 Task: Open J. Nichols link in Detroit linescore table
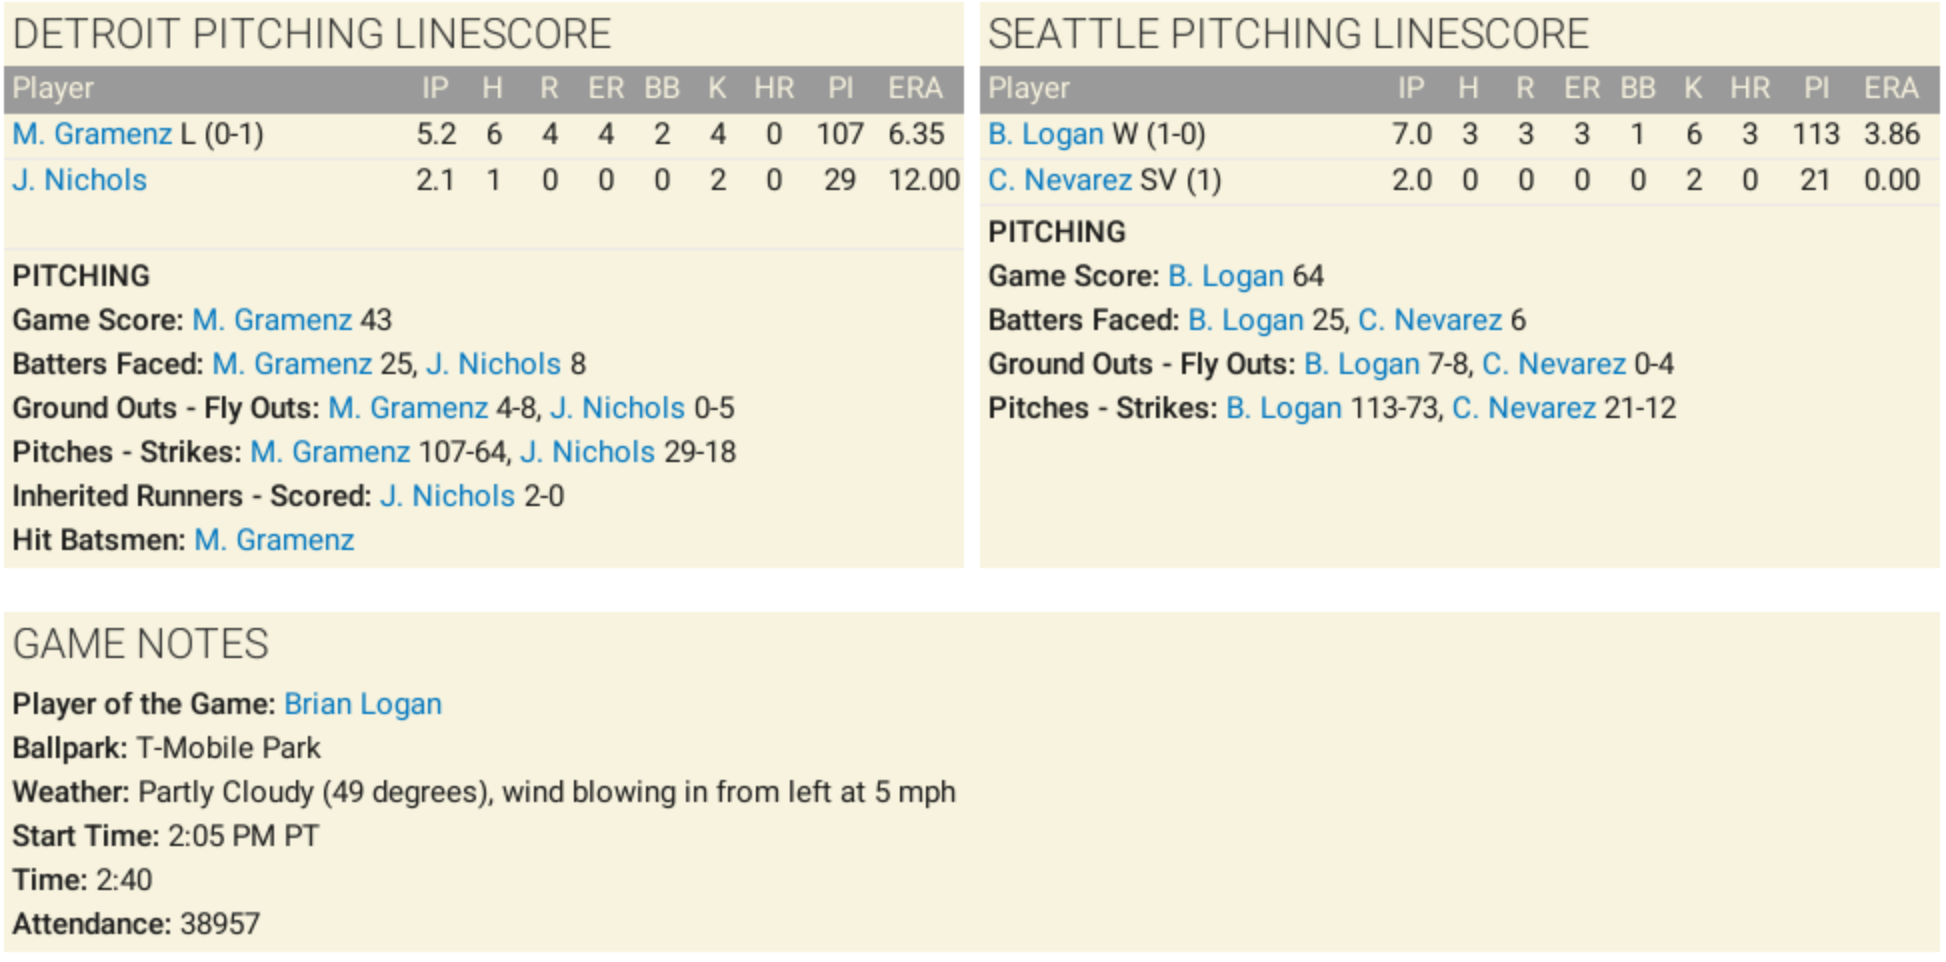tap(80, 180)
